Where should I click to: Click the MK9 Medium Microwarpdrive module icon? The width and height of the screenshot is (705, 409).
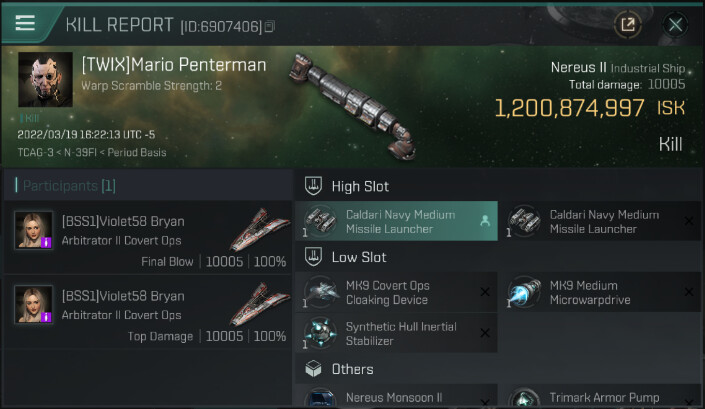(x=525, y=292)
